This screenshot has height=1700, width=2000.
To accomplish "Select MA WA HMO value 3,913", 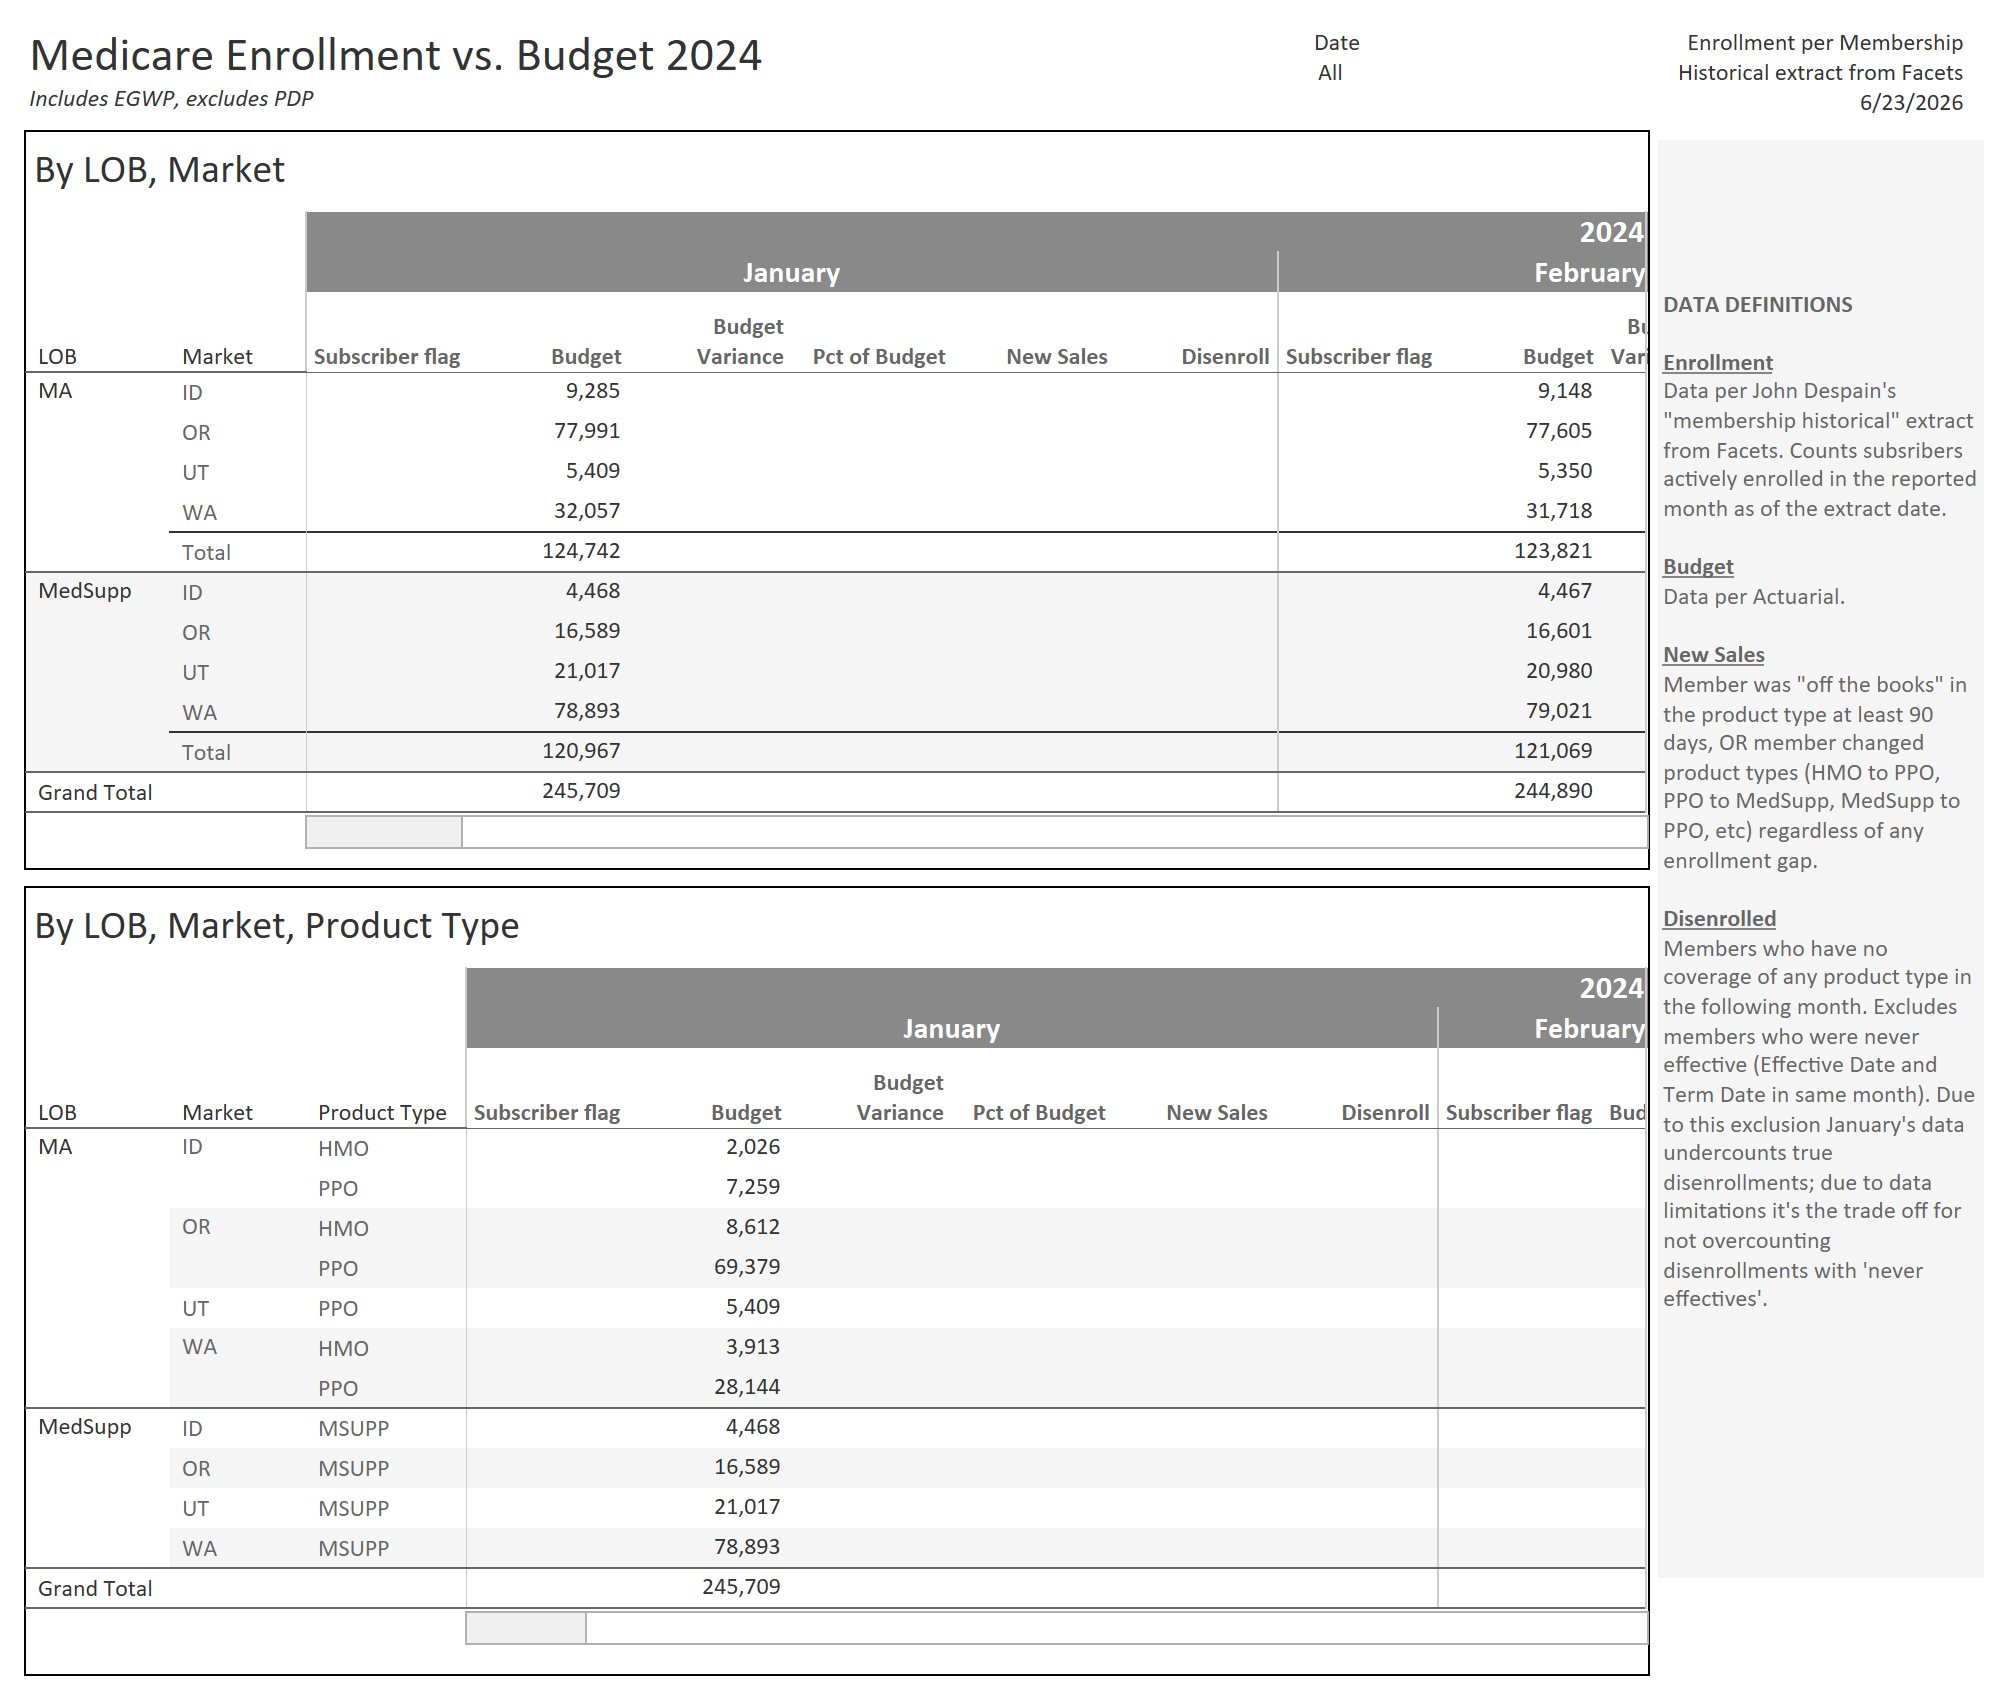I will [x=753, y=1347].
